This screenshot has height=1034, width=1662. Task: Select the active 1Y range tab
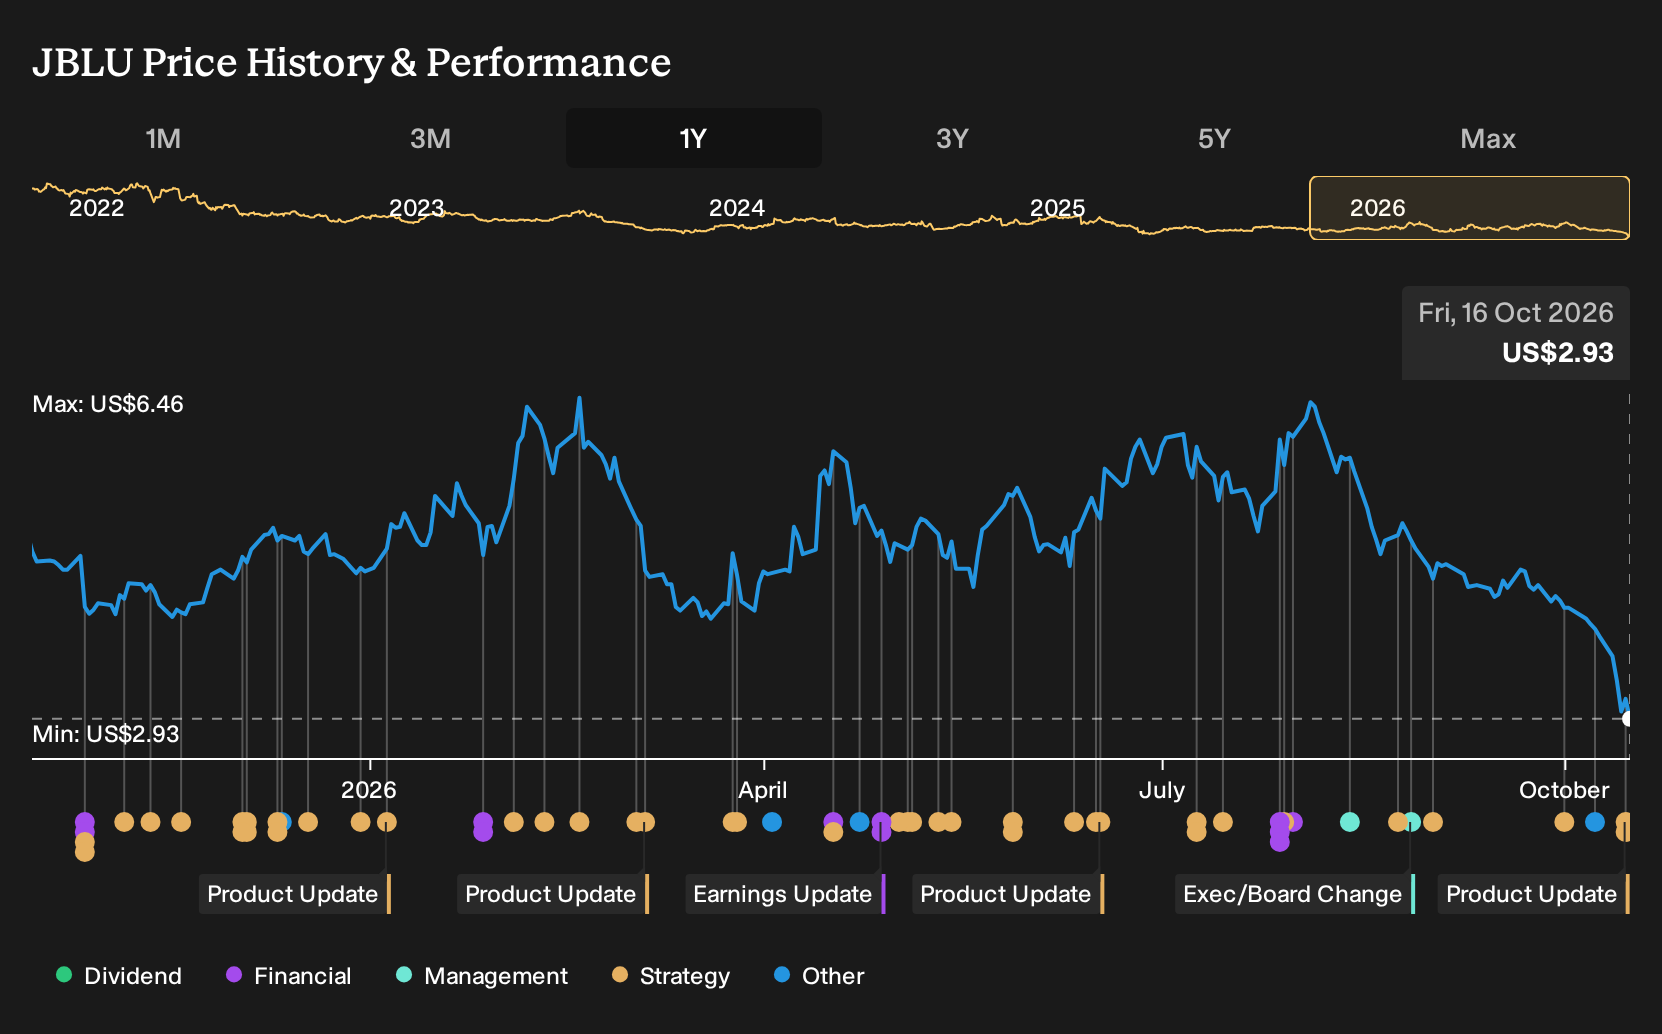(x=693, y=139)
